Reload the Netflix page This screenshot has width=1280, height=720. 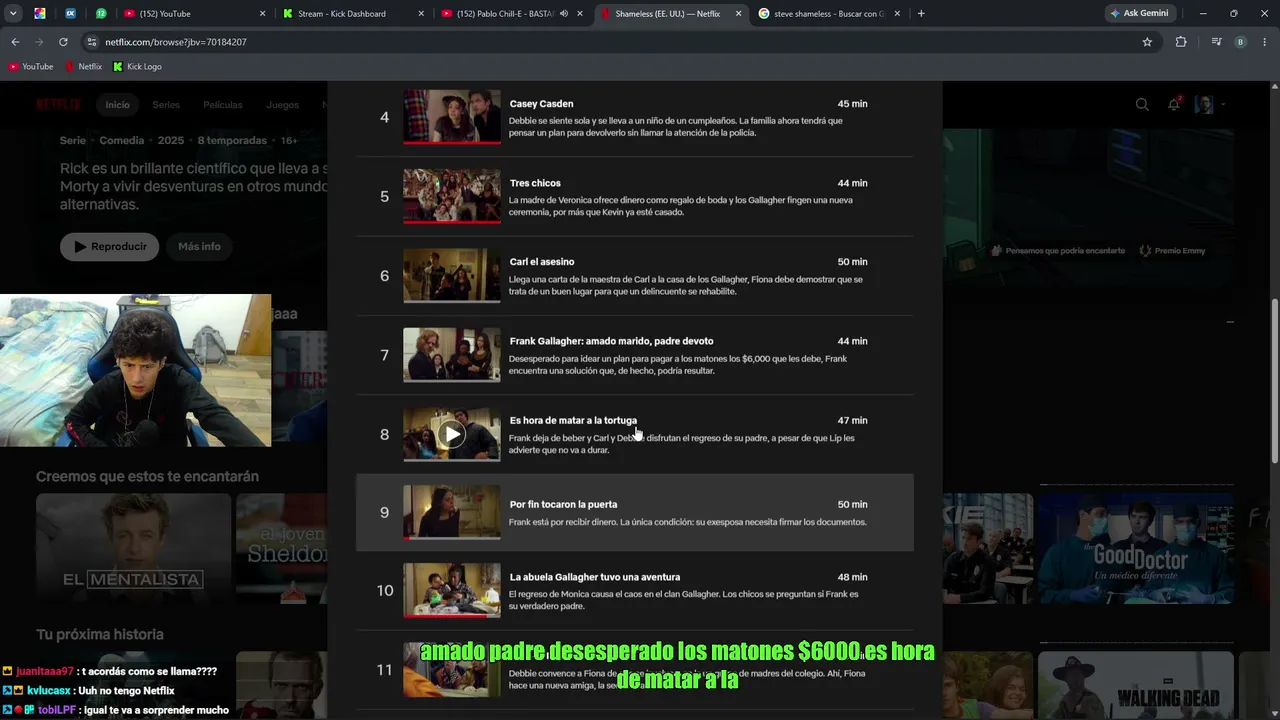tap(63, 42)
